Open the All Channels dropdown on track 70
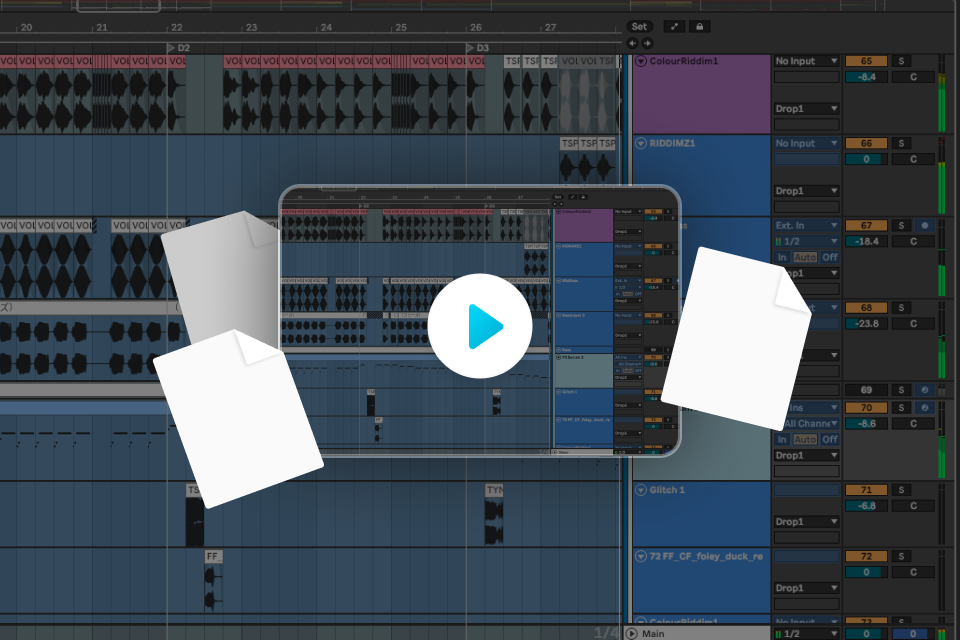The width and height of the screenshot is (960, 640). click(811, 424)
